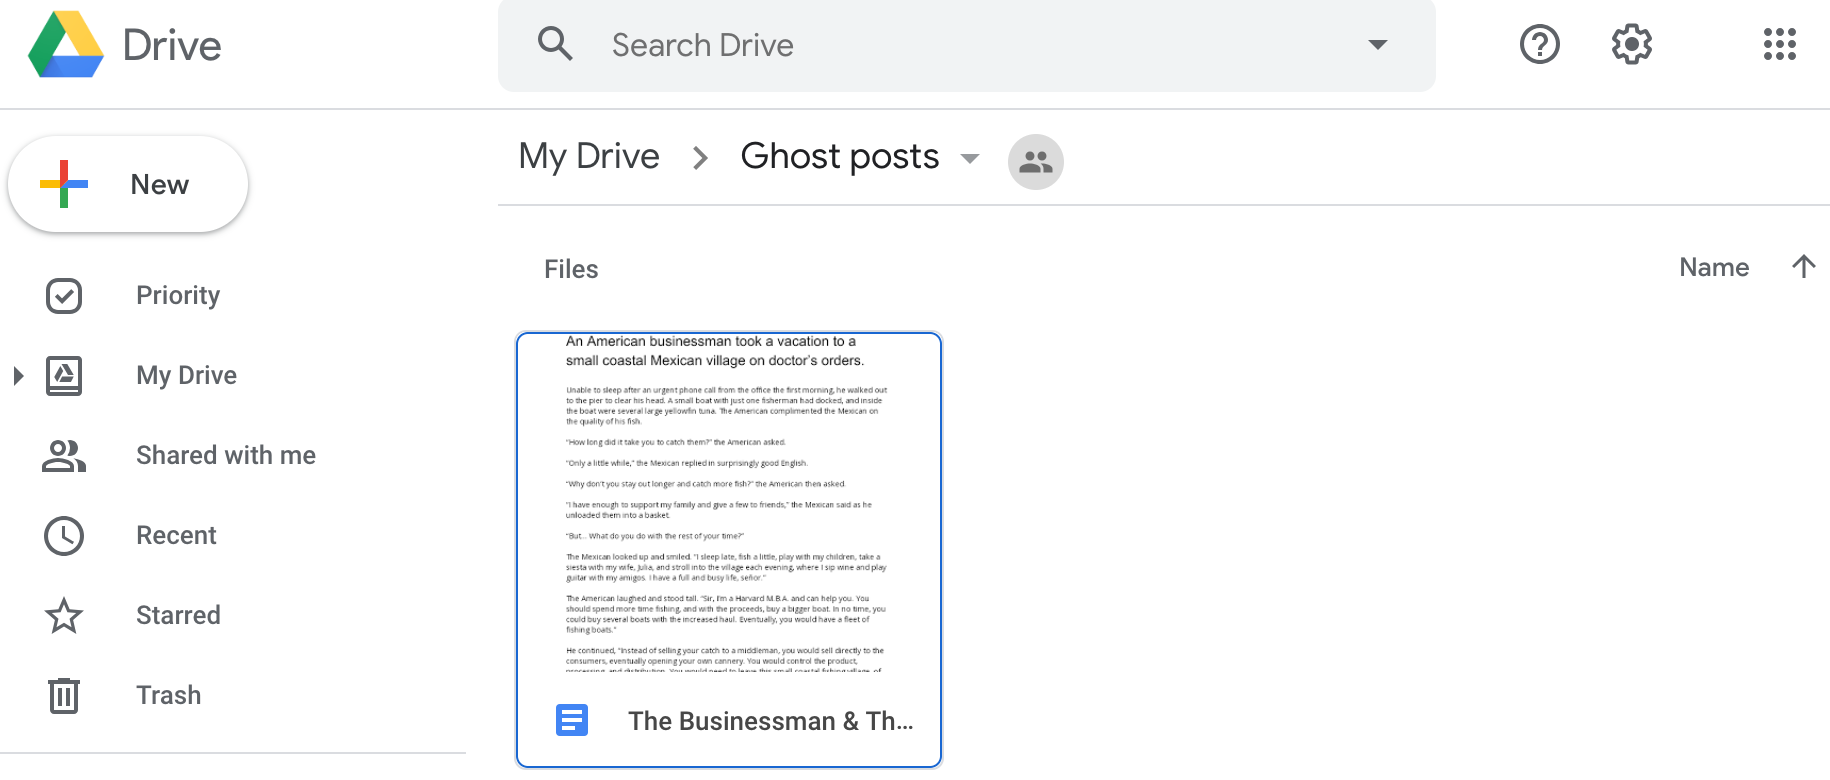1830x780 pixels.
Task: Open the Settings gear icon
Action: pos(1631,45)
